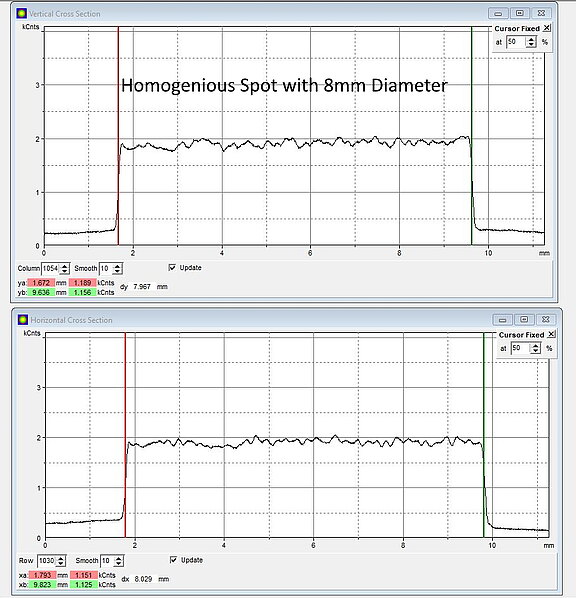Toggle Update checkbox in Horizontal Cross Section
Viewport: 576px width, 598px height.
173,559
